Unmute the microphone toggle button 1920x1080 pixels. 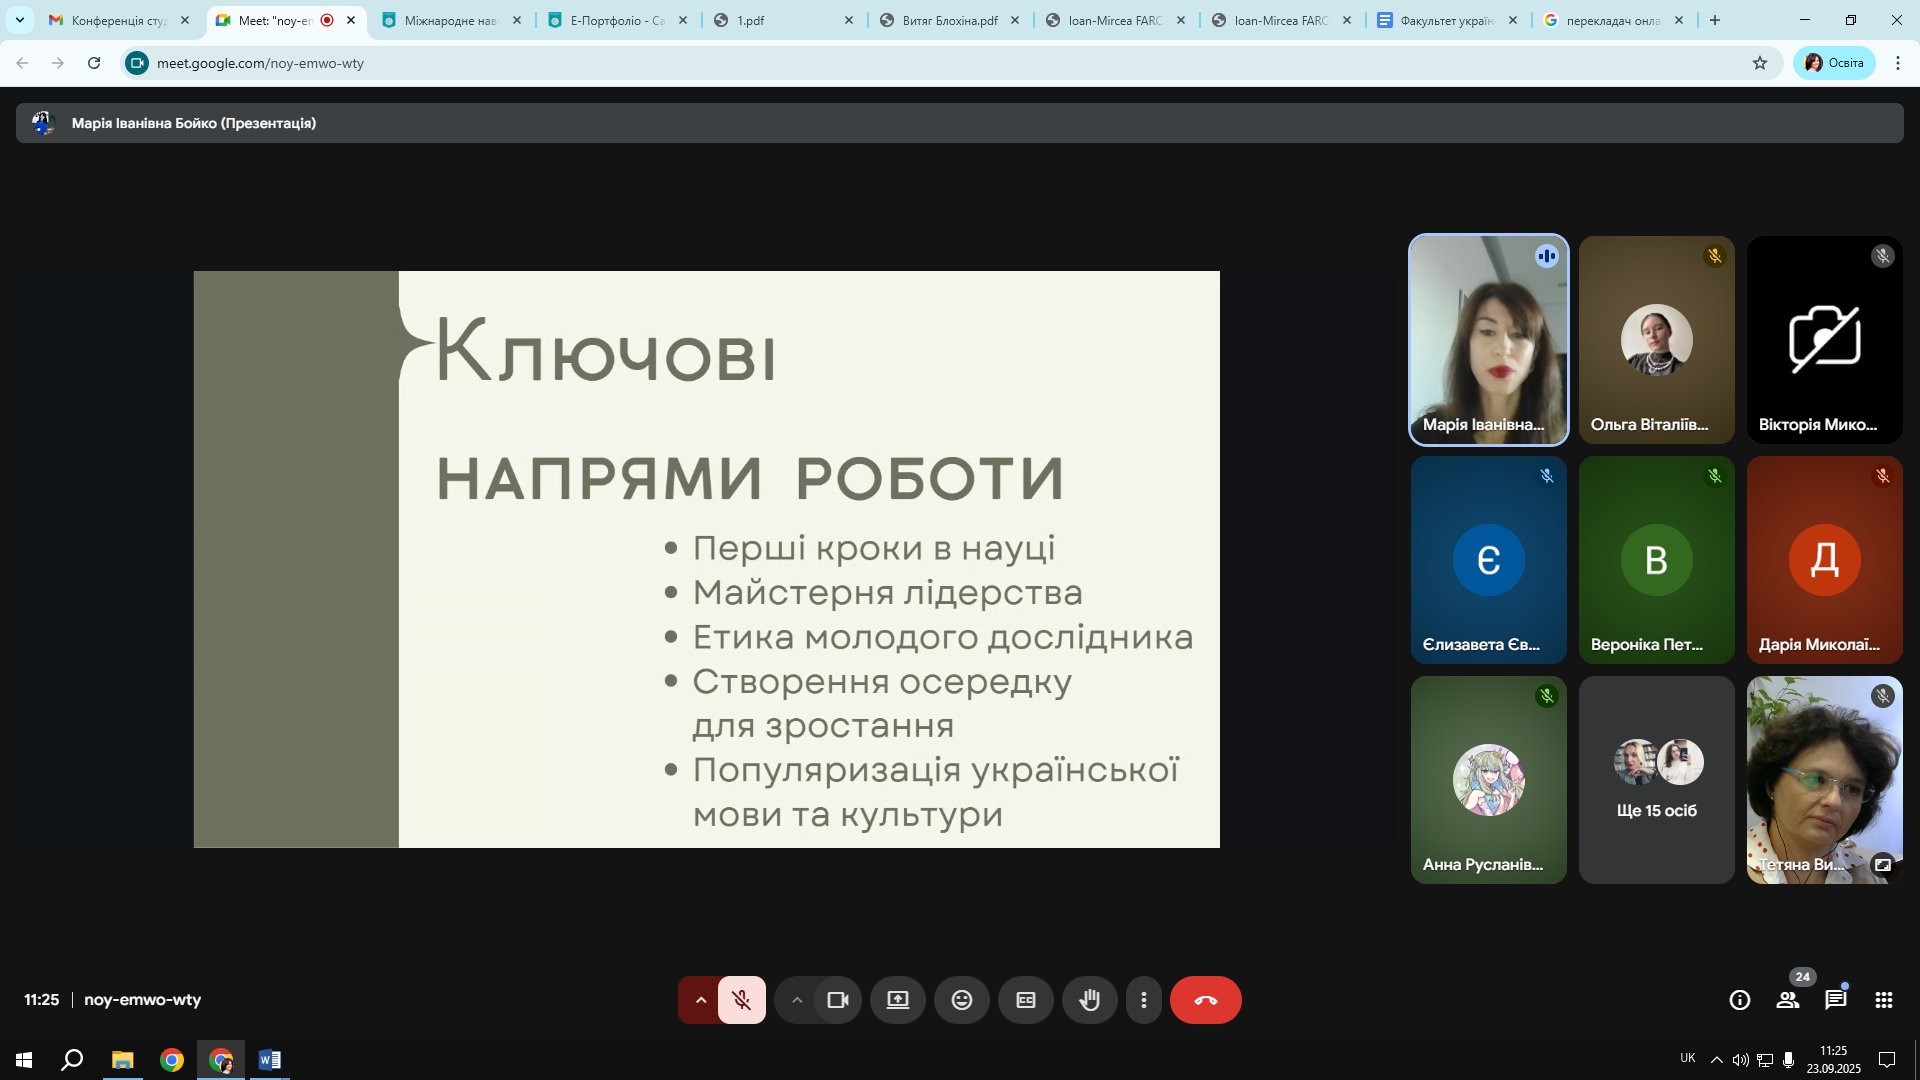[x=741, y=1000]
